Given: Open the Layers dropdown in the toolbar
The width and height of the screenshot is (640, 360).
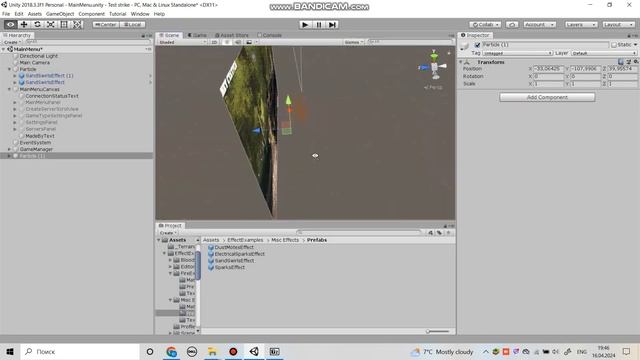Looking at the screenshot, I should coord(581,24).
